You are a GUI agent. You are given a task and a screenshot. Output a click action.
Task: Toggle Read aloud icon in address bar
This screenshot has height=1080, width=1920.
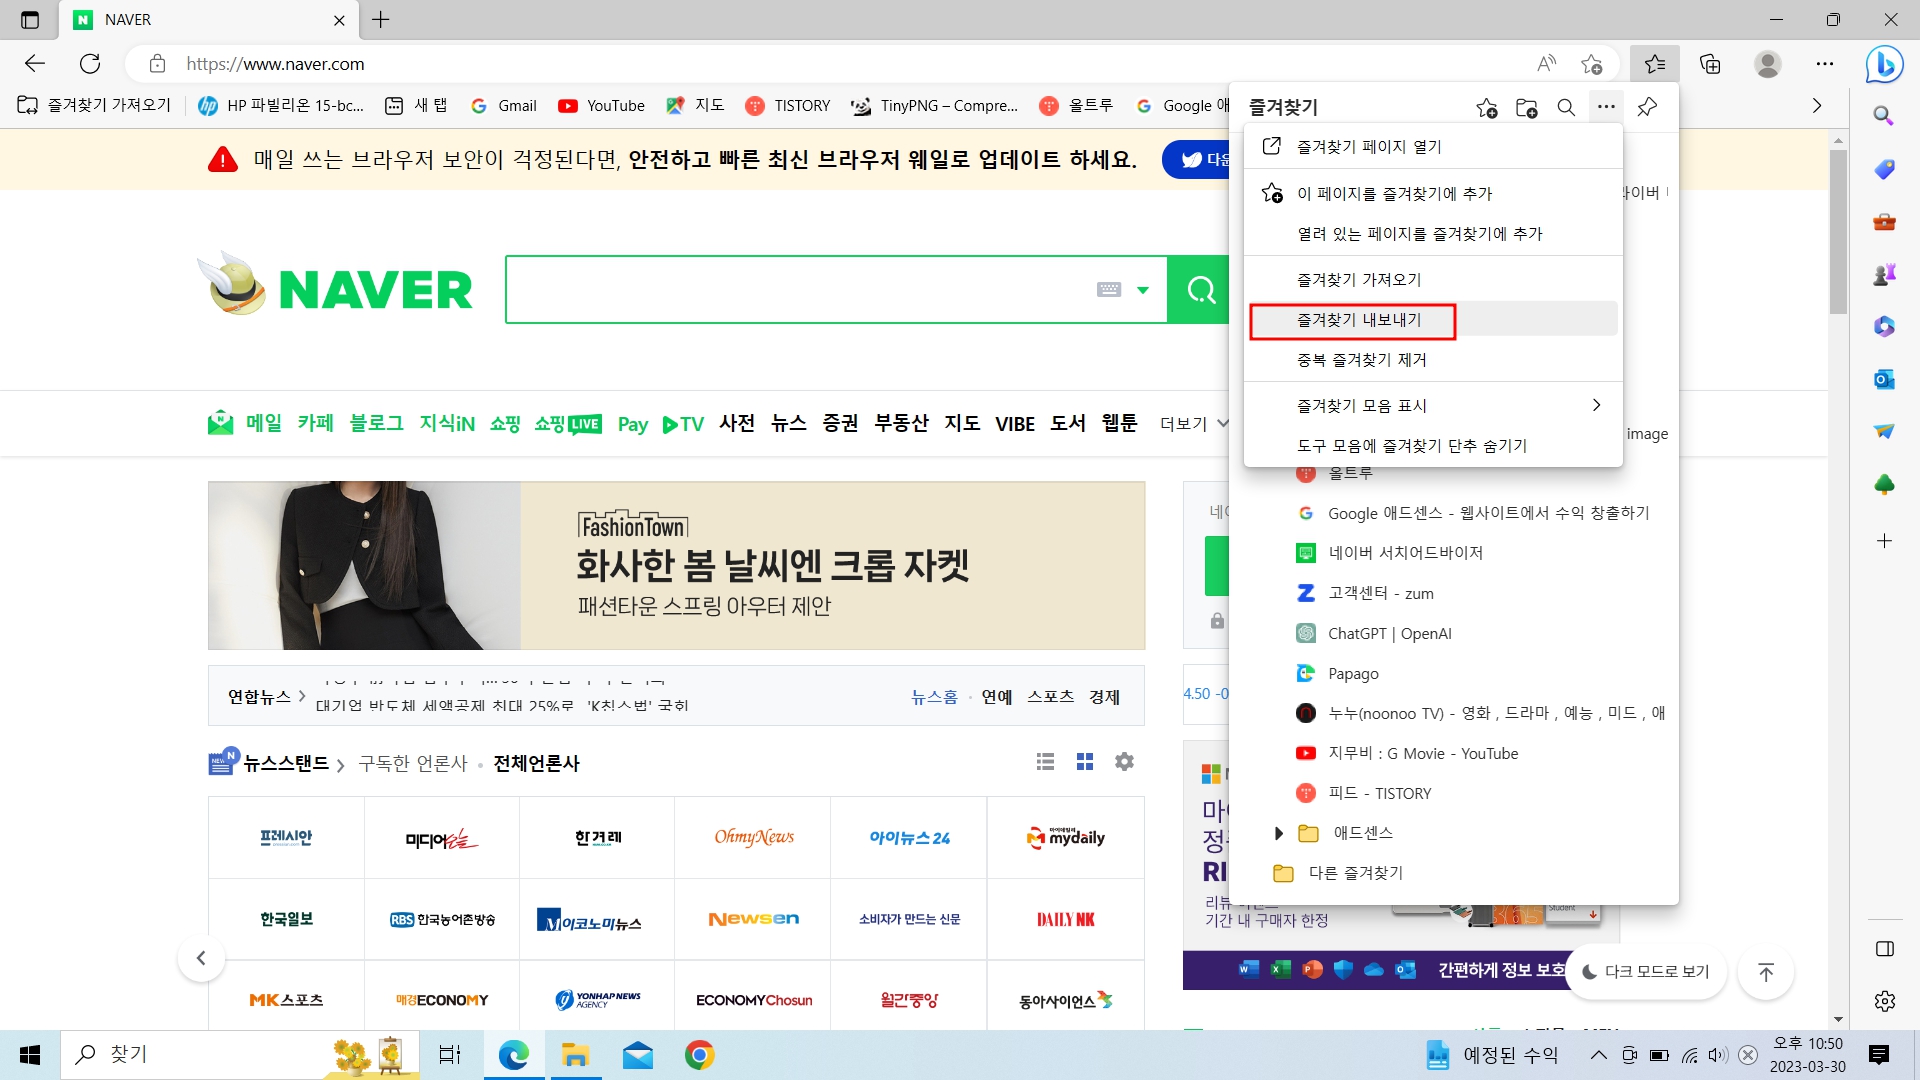1546,64
